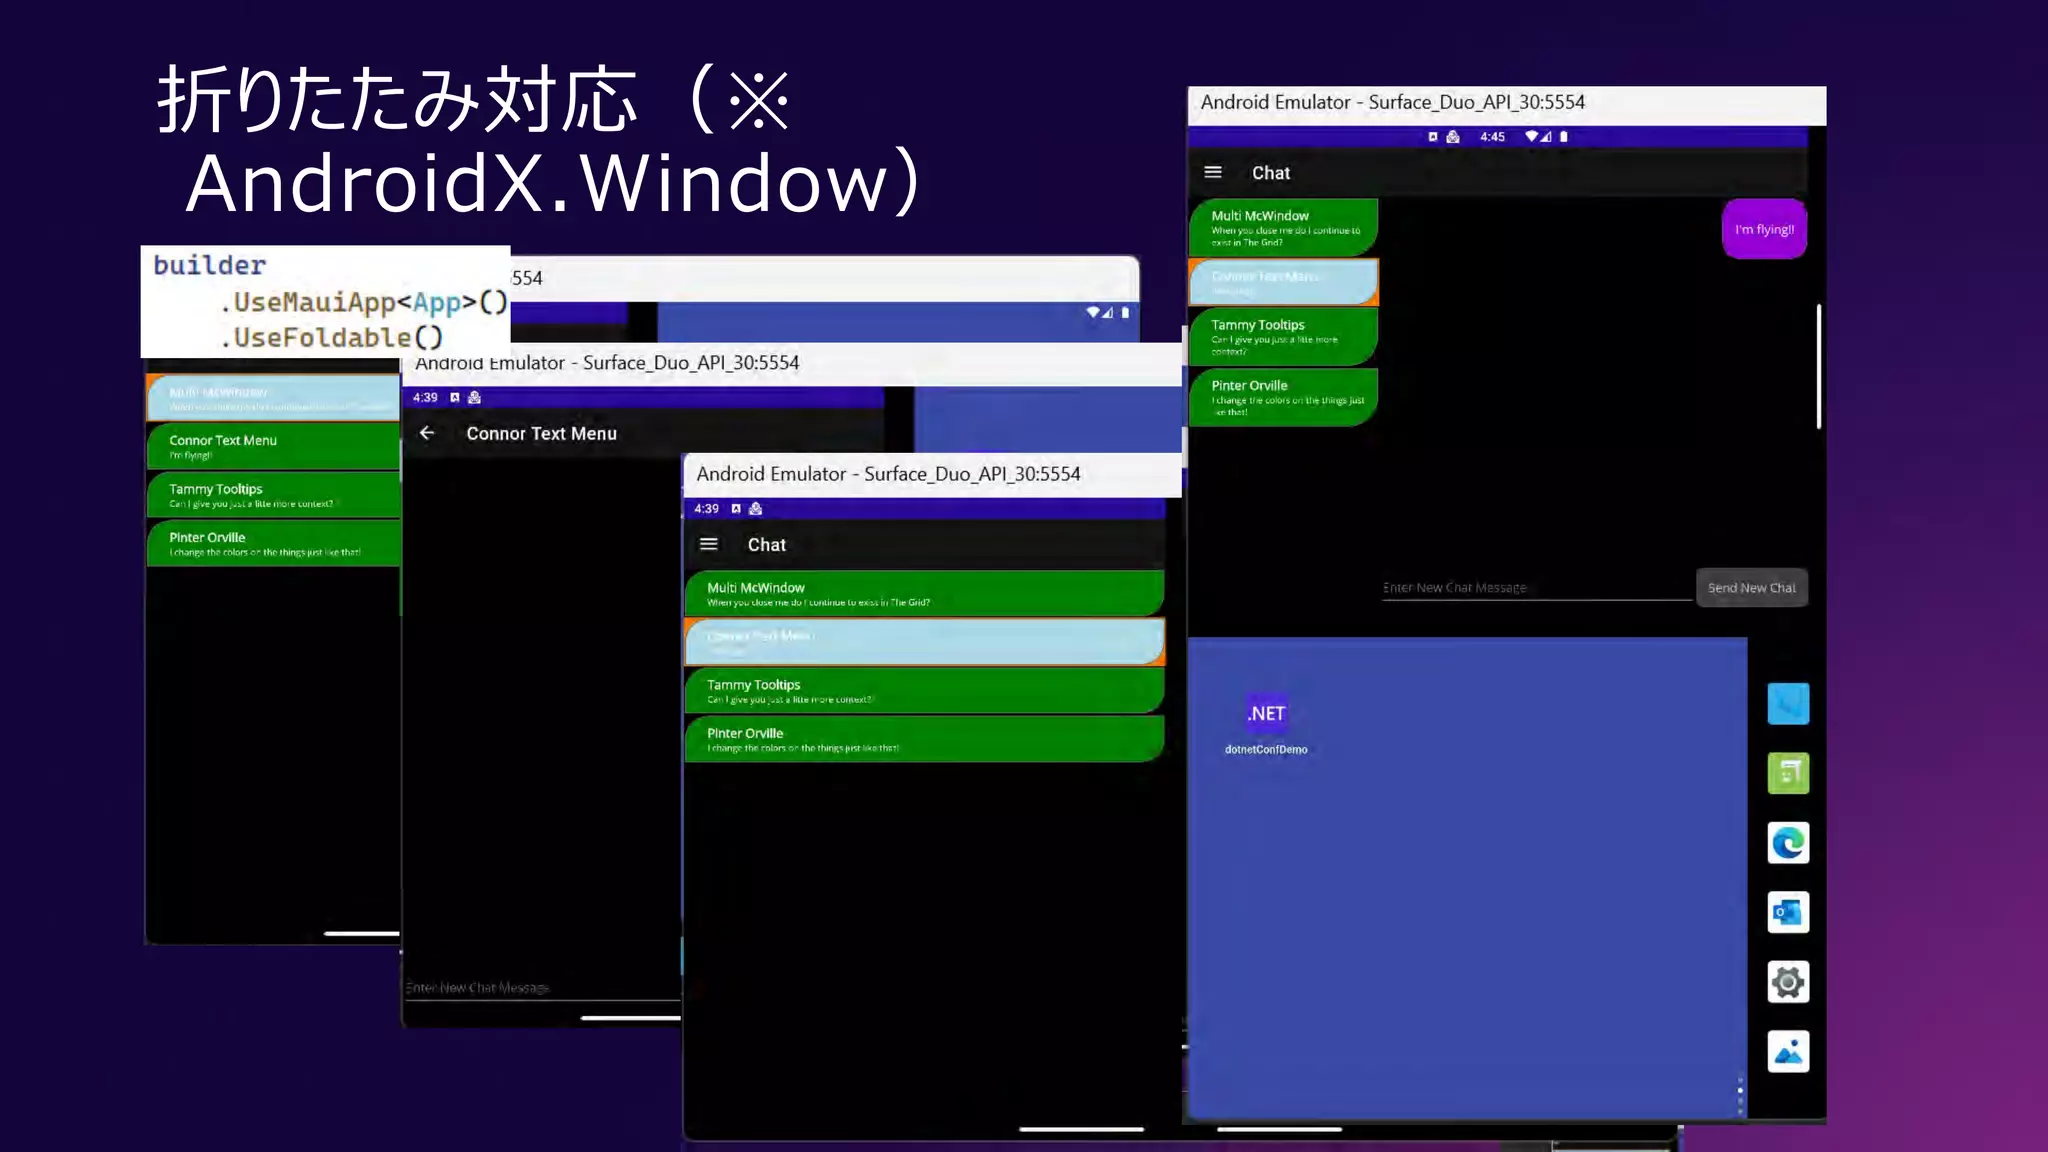Tap the battery icon in the 4:45 emulator status bar

coord(1564,136)
